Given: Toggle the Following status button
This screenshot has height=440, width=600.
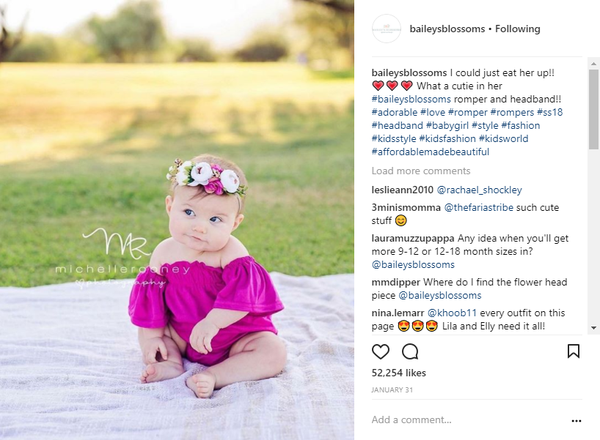Looking at the screenshot, I should (x=517, y=29).
